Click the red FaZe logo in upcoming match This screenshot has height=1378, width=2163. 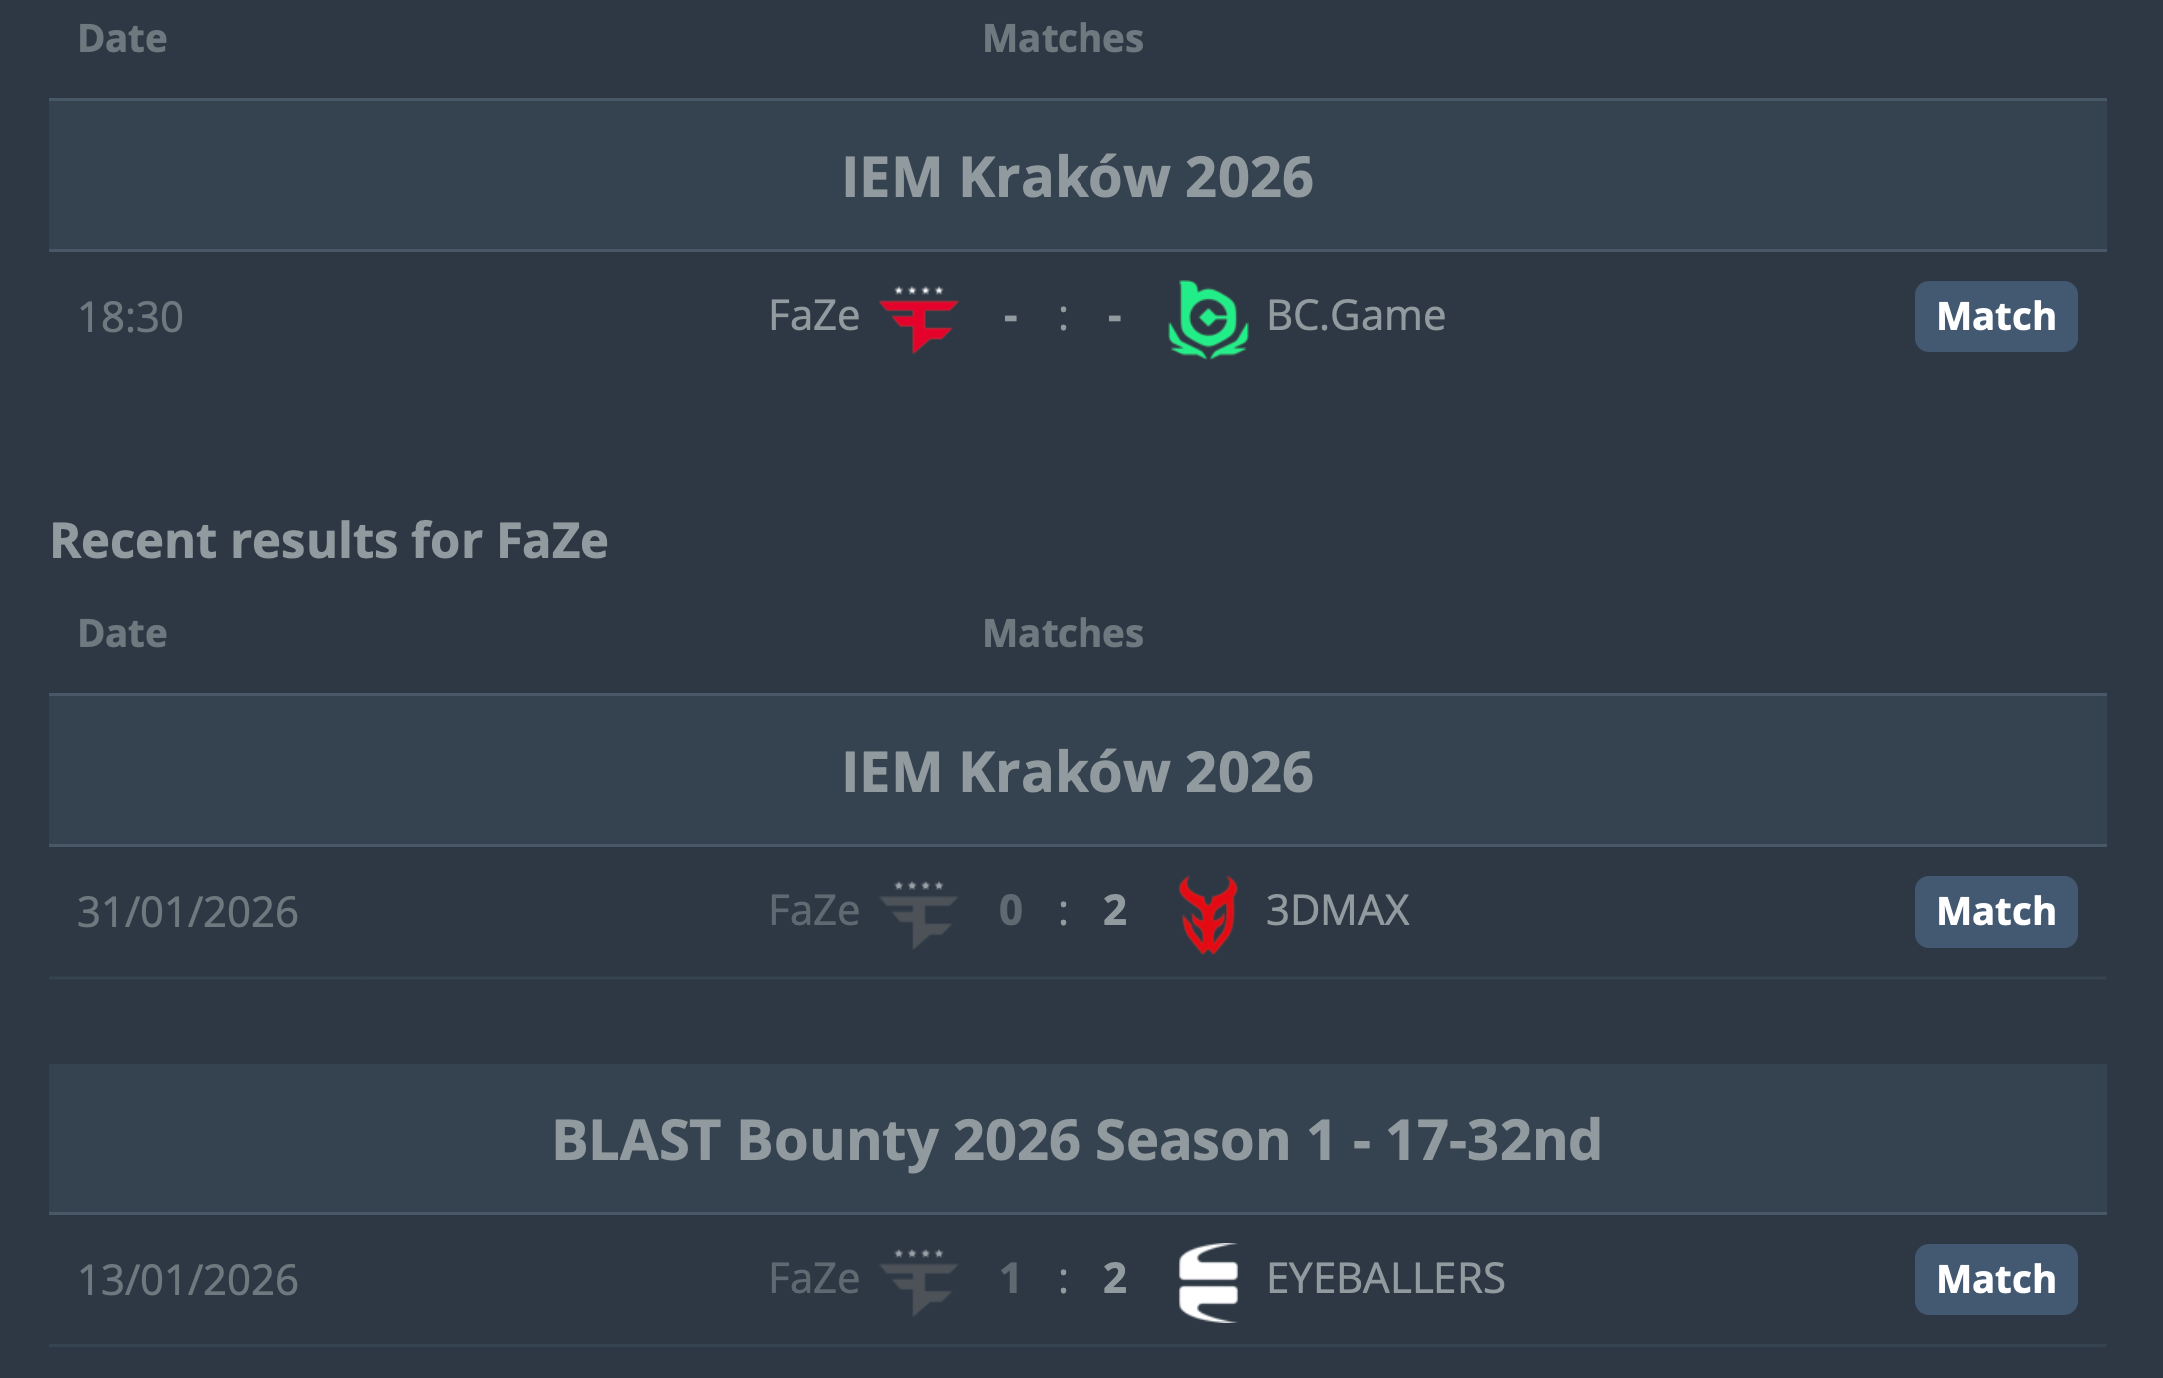point(918,318)
